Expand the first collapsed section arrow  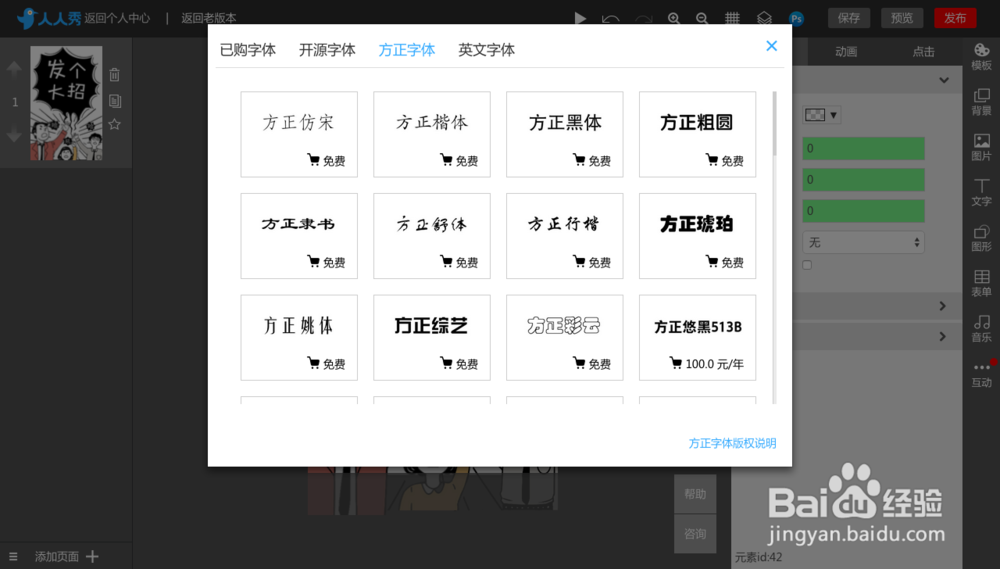tap(943, 306)
